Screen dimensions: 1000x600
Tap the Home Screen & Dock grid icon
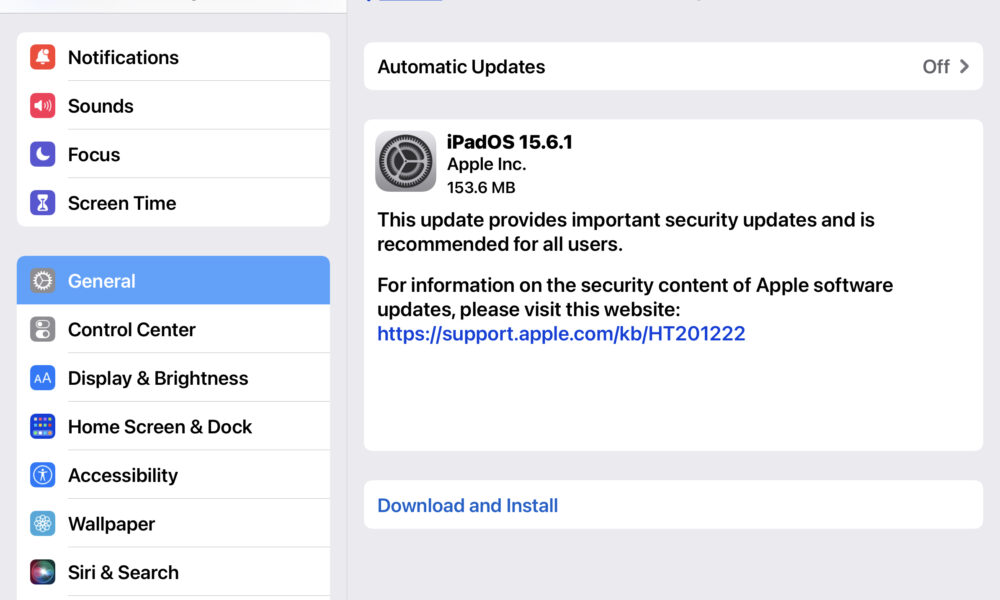pos(43,427)
